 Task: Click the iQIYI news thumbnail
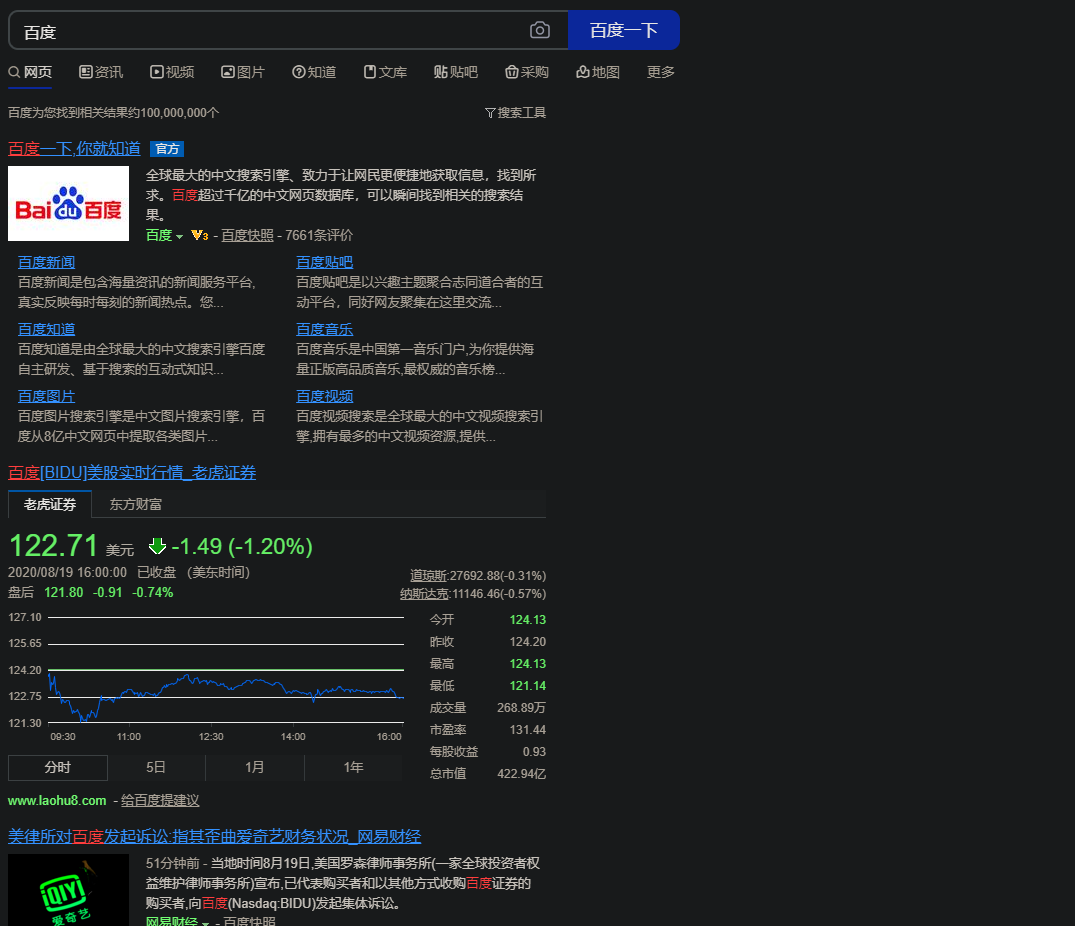tap(69, 890)
